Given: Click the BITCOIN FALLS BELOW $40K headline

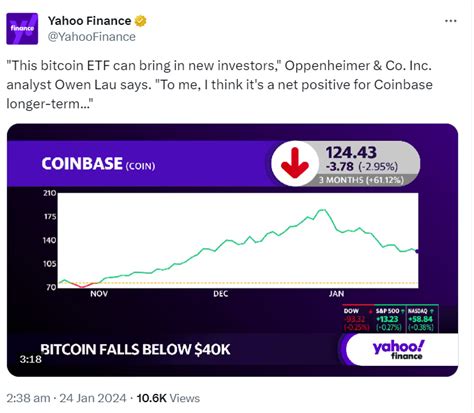Looking at the screenshot, I should tap(135, 349).
